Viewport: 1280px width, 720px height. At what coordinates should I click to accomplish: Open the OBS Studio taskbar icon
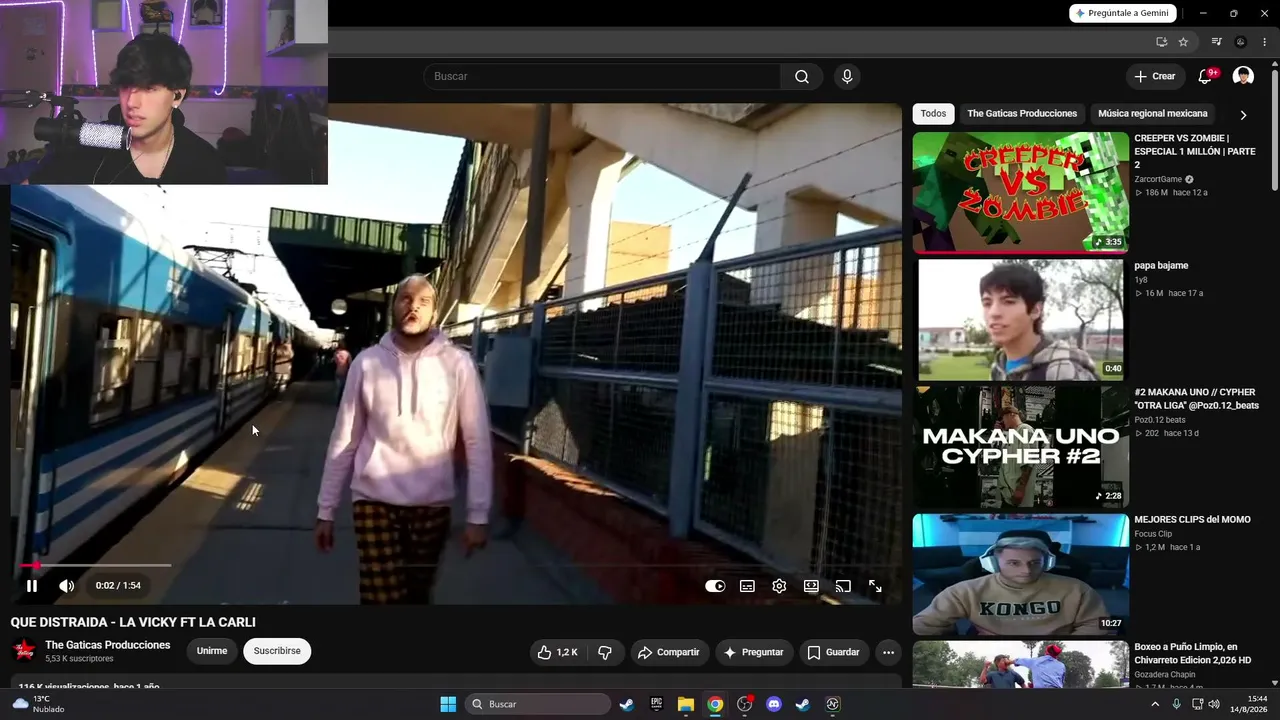tap(744, 704)
